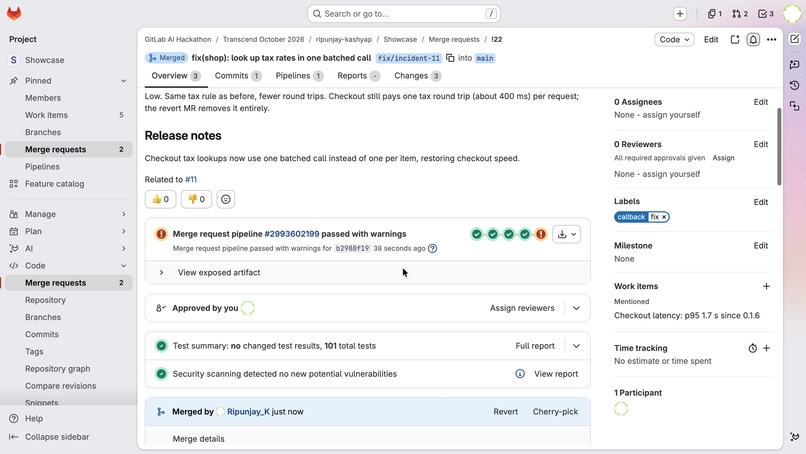
Task: Click the participant avatar
Action: point(621,409)
